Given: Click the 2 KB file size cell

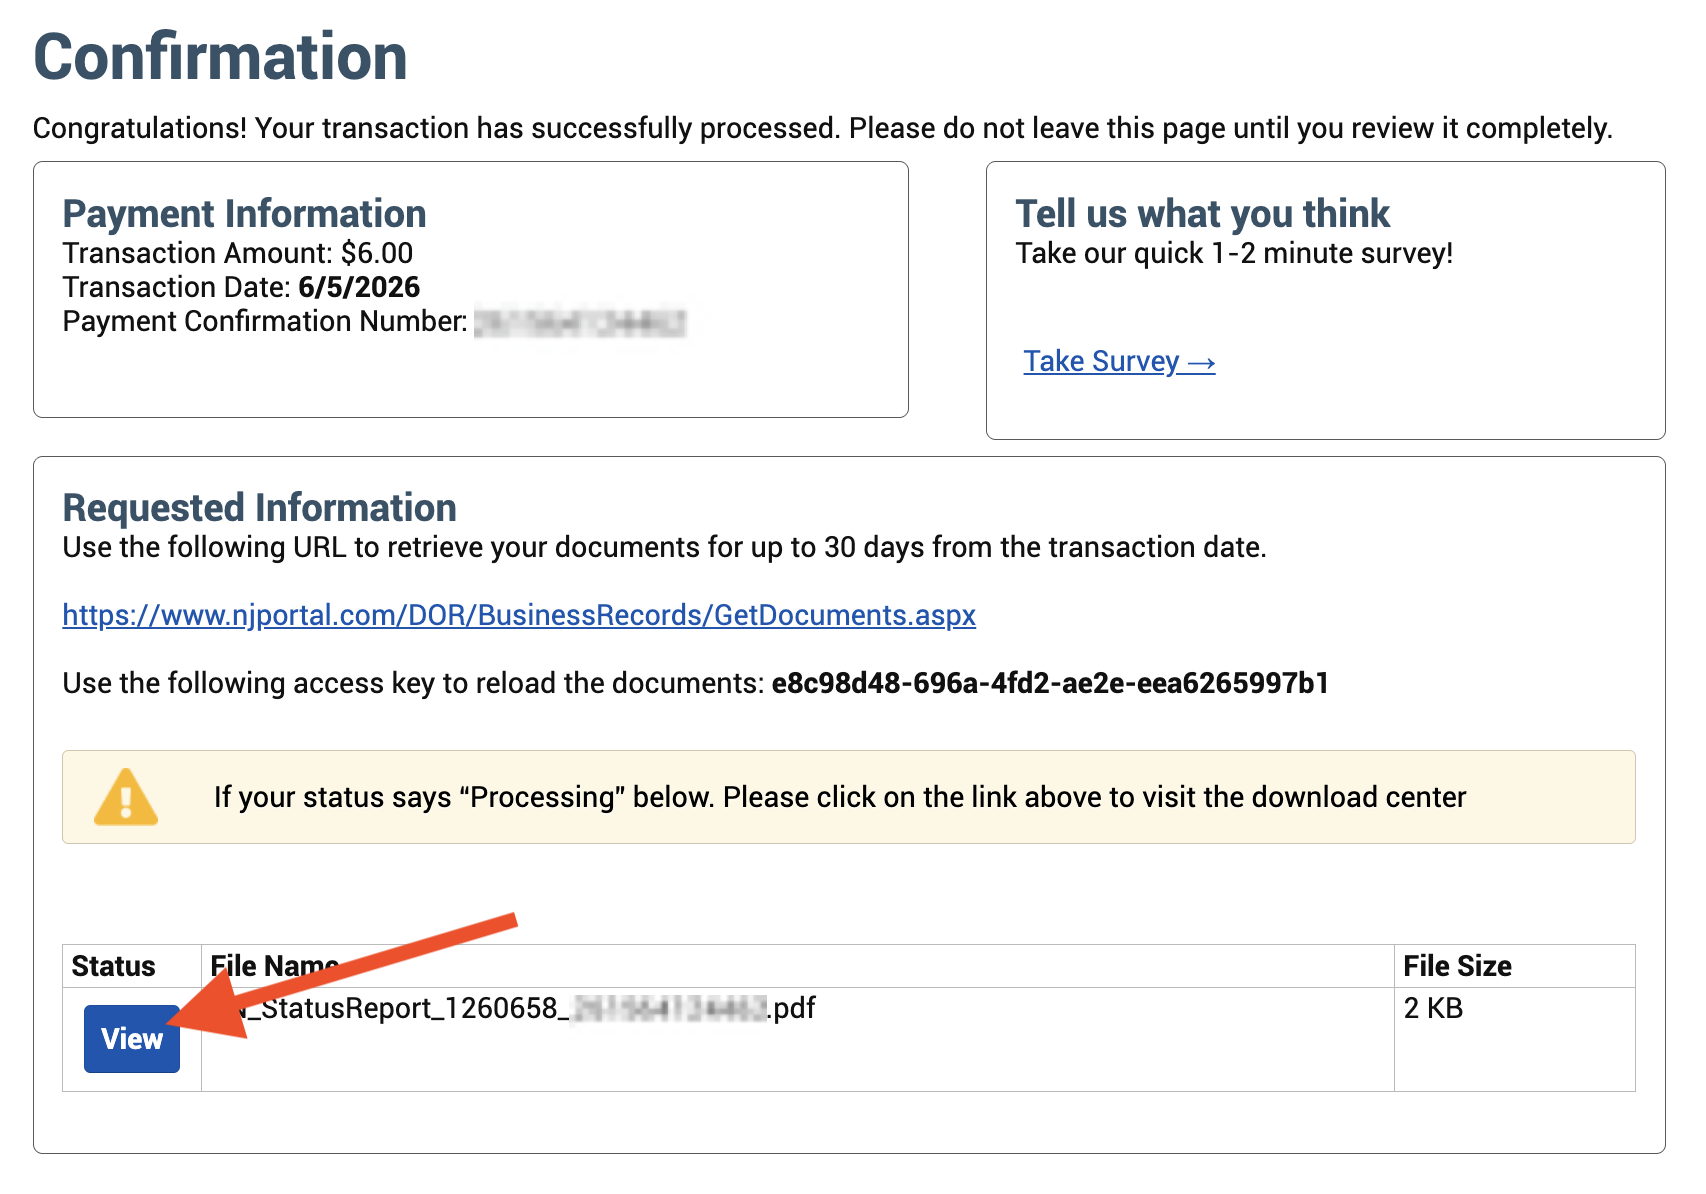Looking at the screenshot, I should tap(1433, 1008).
